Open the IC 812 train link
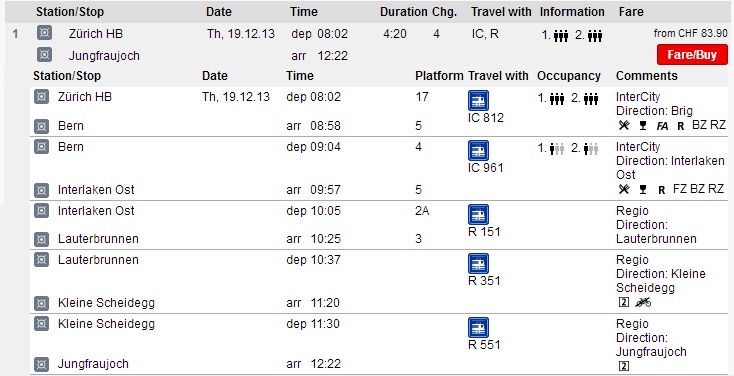 [x=485, y=118]
